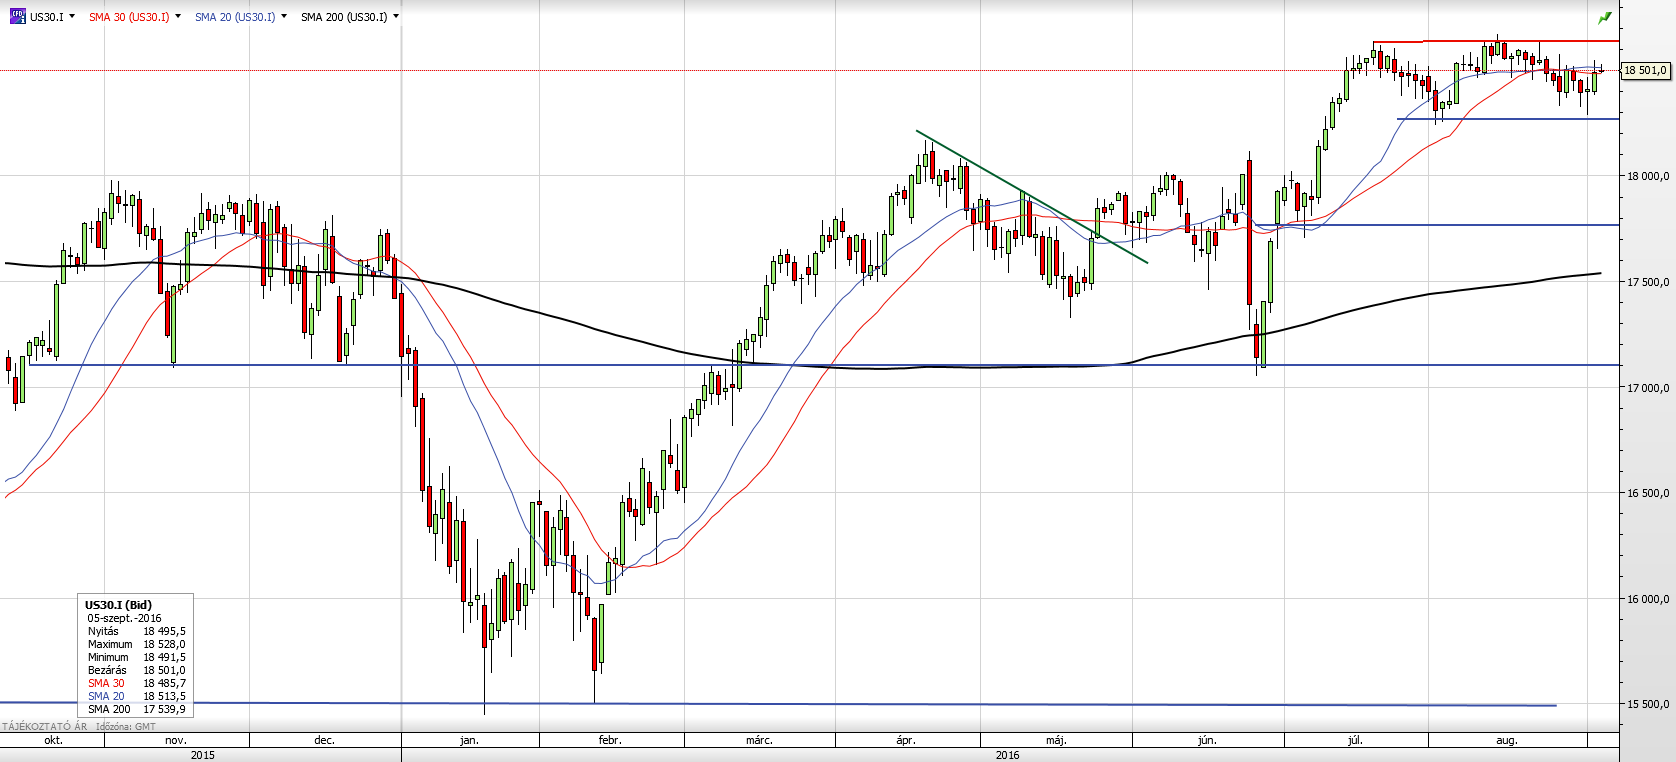
Task: Click the 'Időzóna: GMT' timezone label
Action: (126, 727)
